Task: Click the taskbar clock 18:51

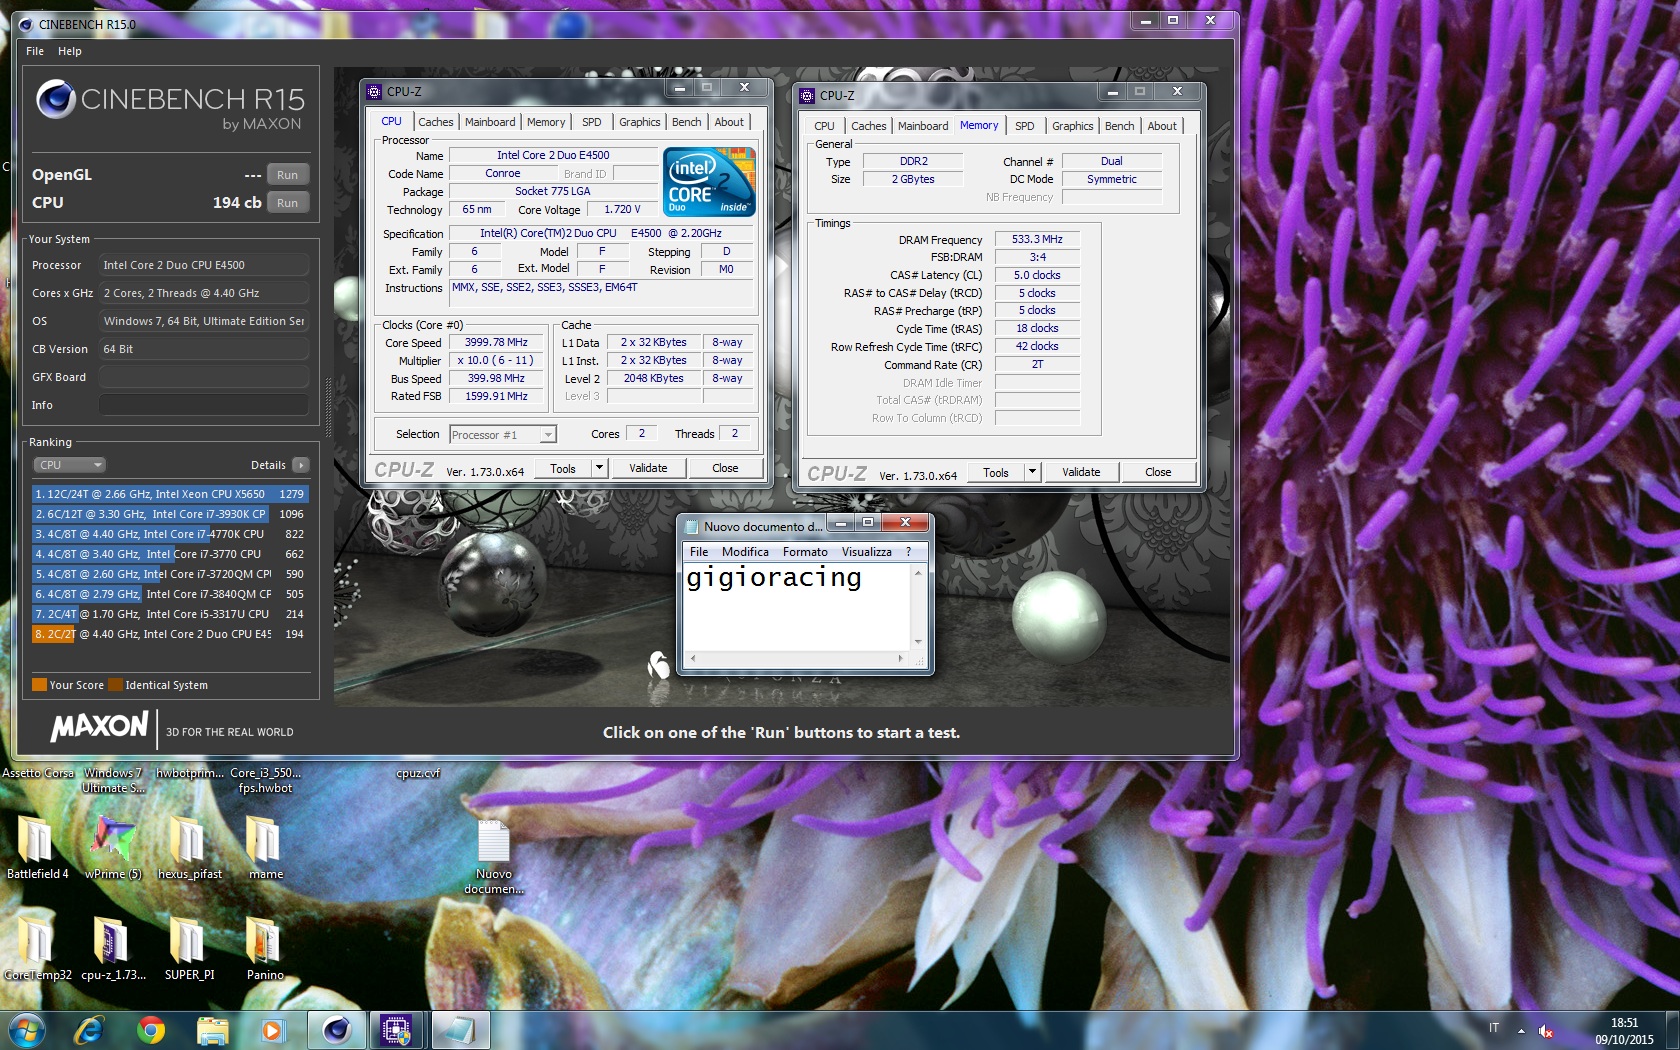Action: [x=1624, y=1023]
